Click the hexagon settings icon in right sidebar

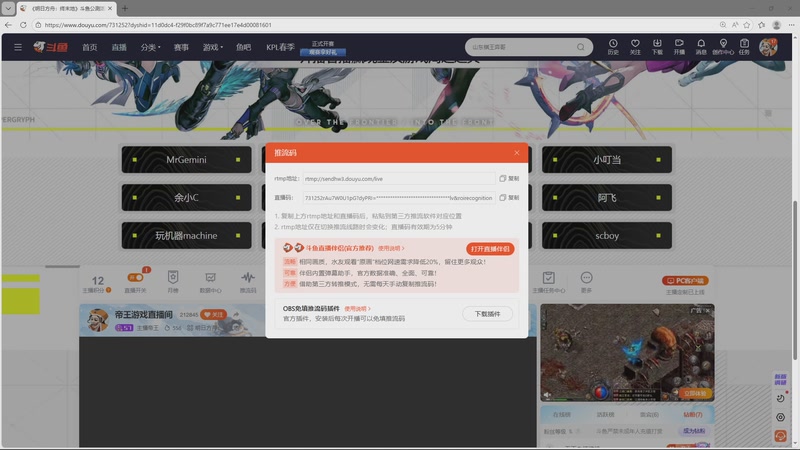(x=780, y=417)
